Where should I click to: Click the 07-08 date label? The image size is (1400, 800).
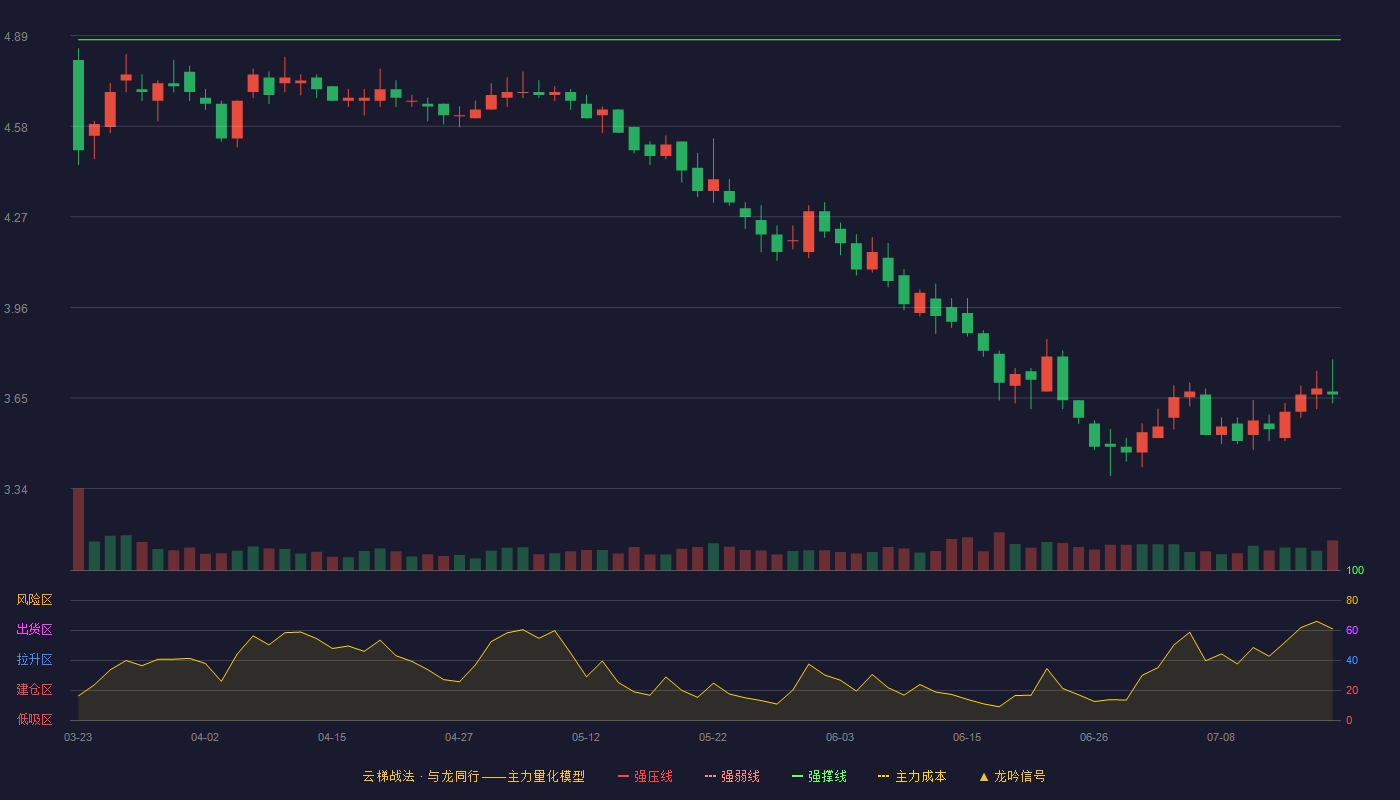pyautogui.click(x=1221, y=737)
